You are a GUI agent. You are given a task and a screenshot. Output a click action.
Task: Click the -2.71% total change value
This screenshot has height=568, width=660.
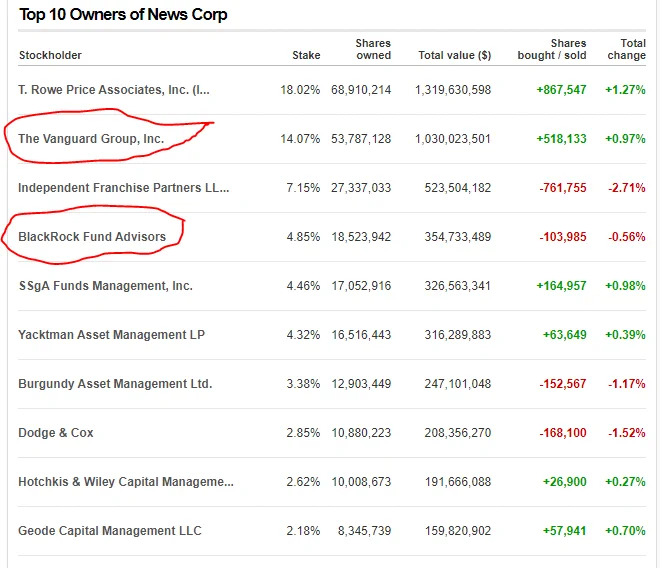(627, 188)
